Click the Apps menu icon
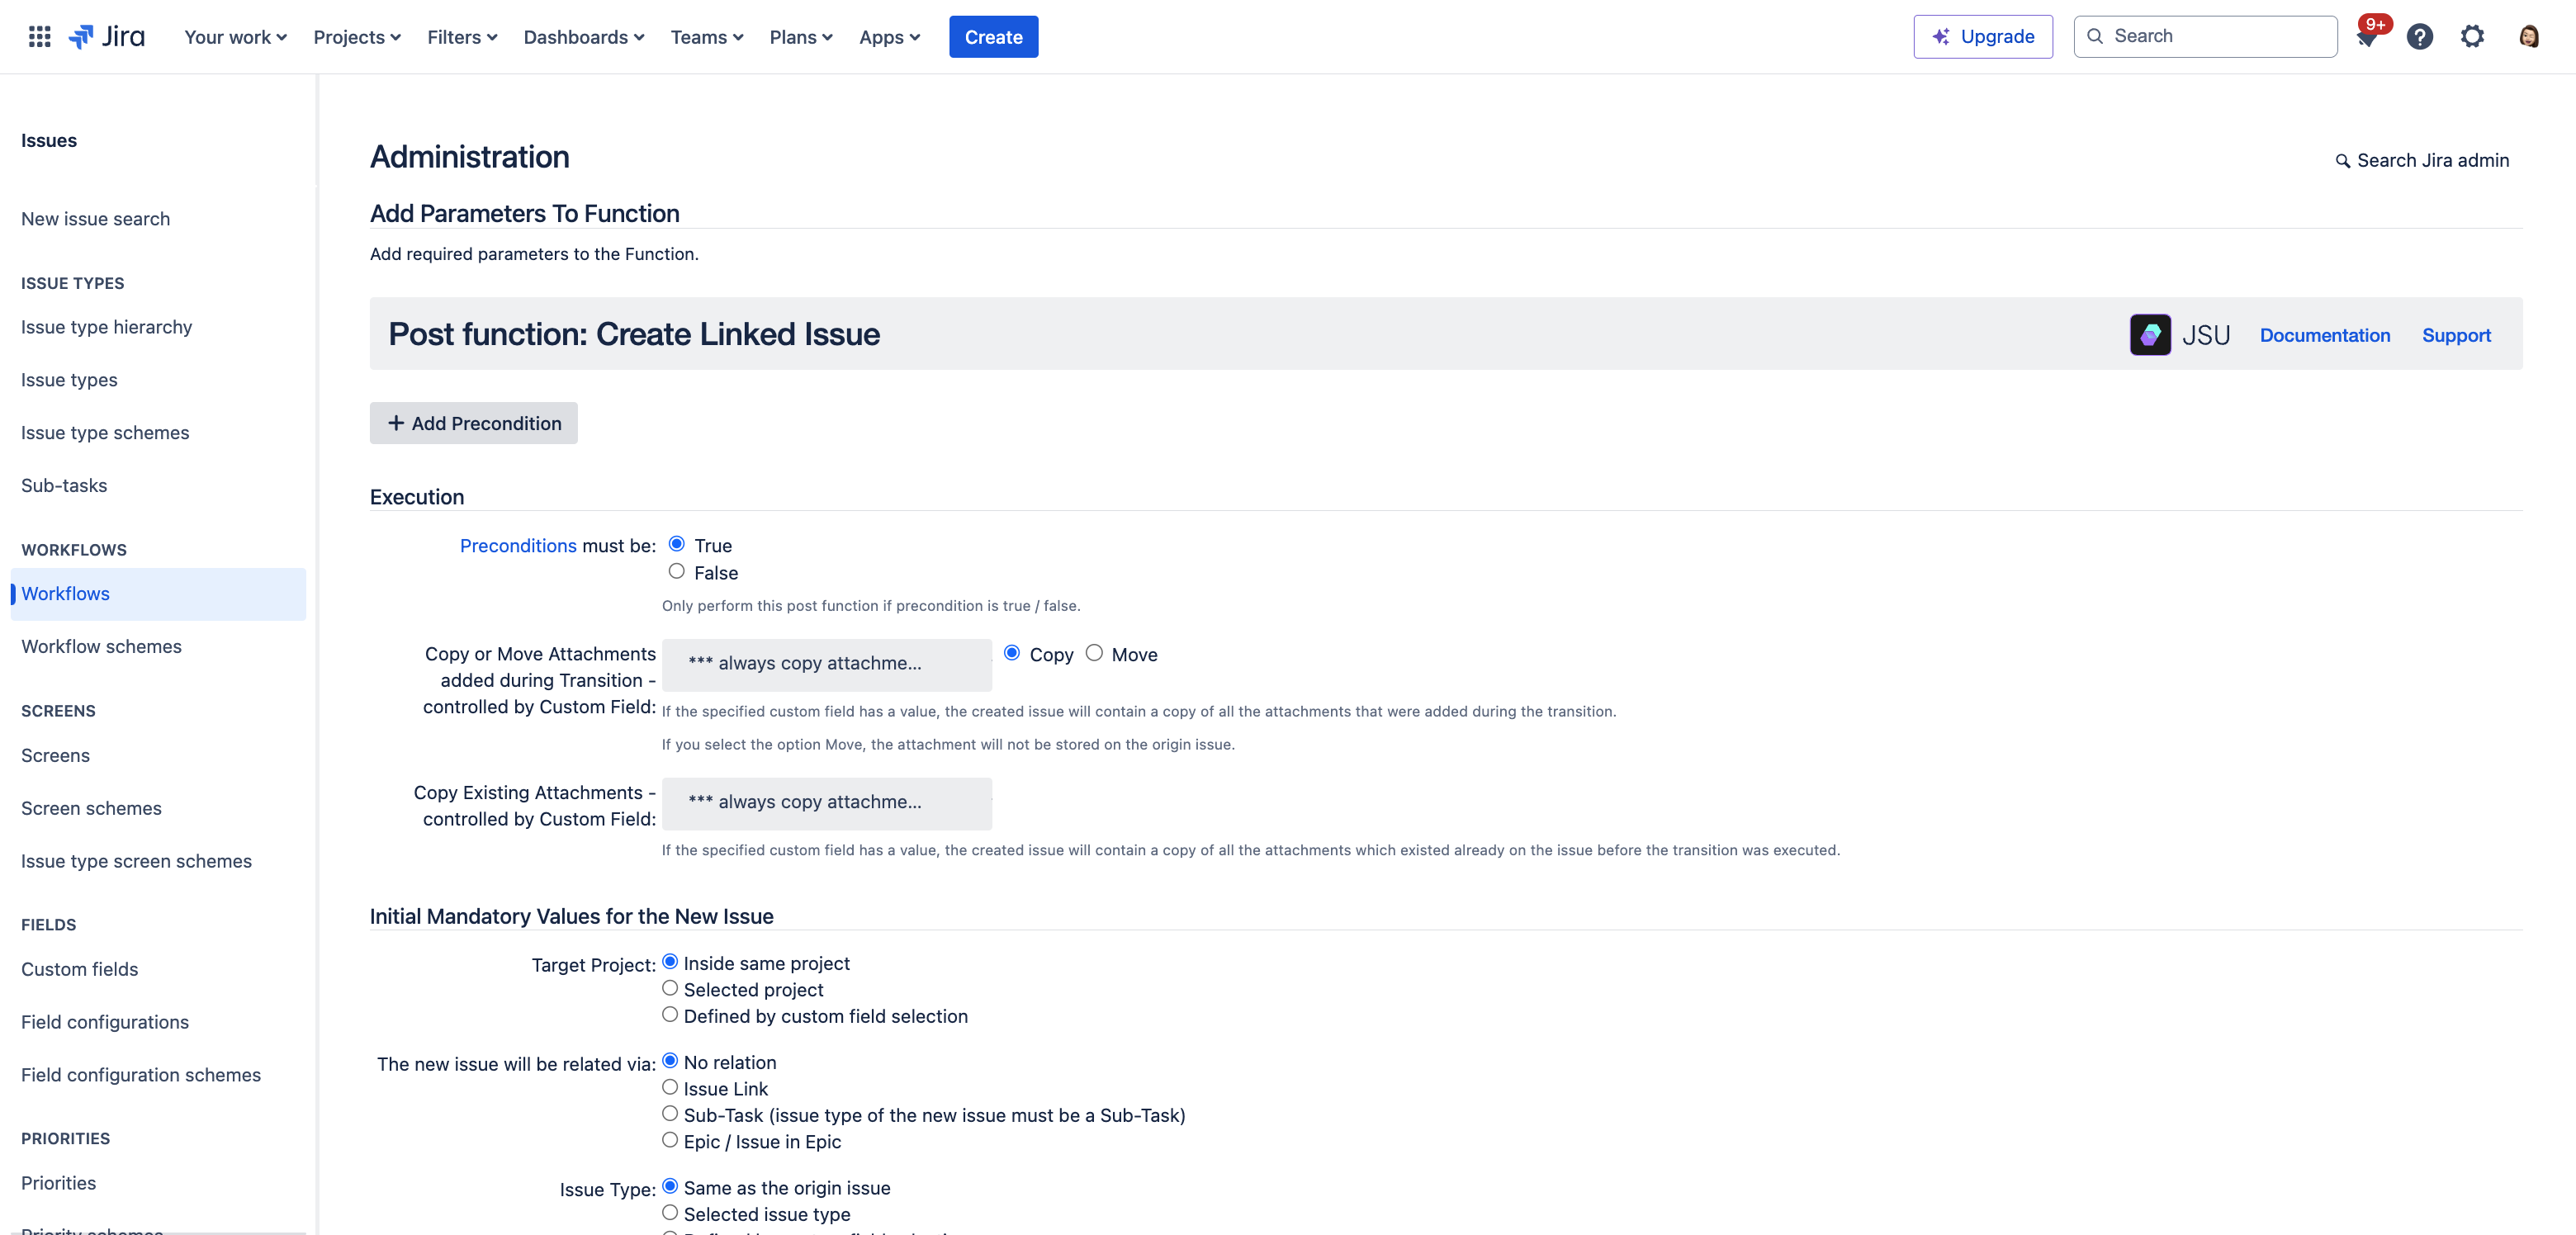Screen dimensions: 2576x1235 tap(887, 36)
